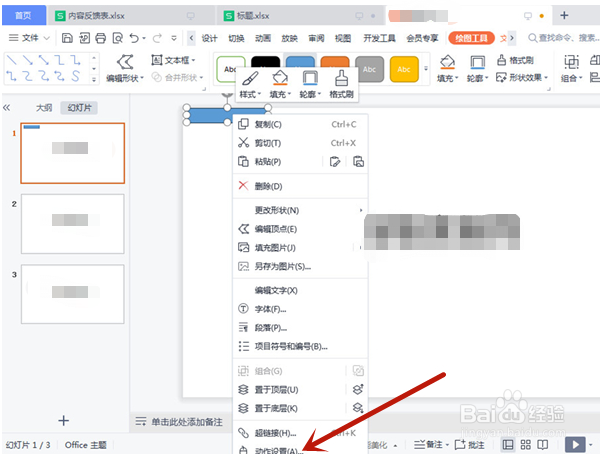Open the 切换 (Transitions) tab
This screenshot has height=454, width=600.
[236, 38]
